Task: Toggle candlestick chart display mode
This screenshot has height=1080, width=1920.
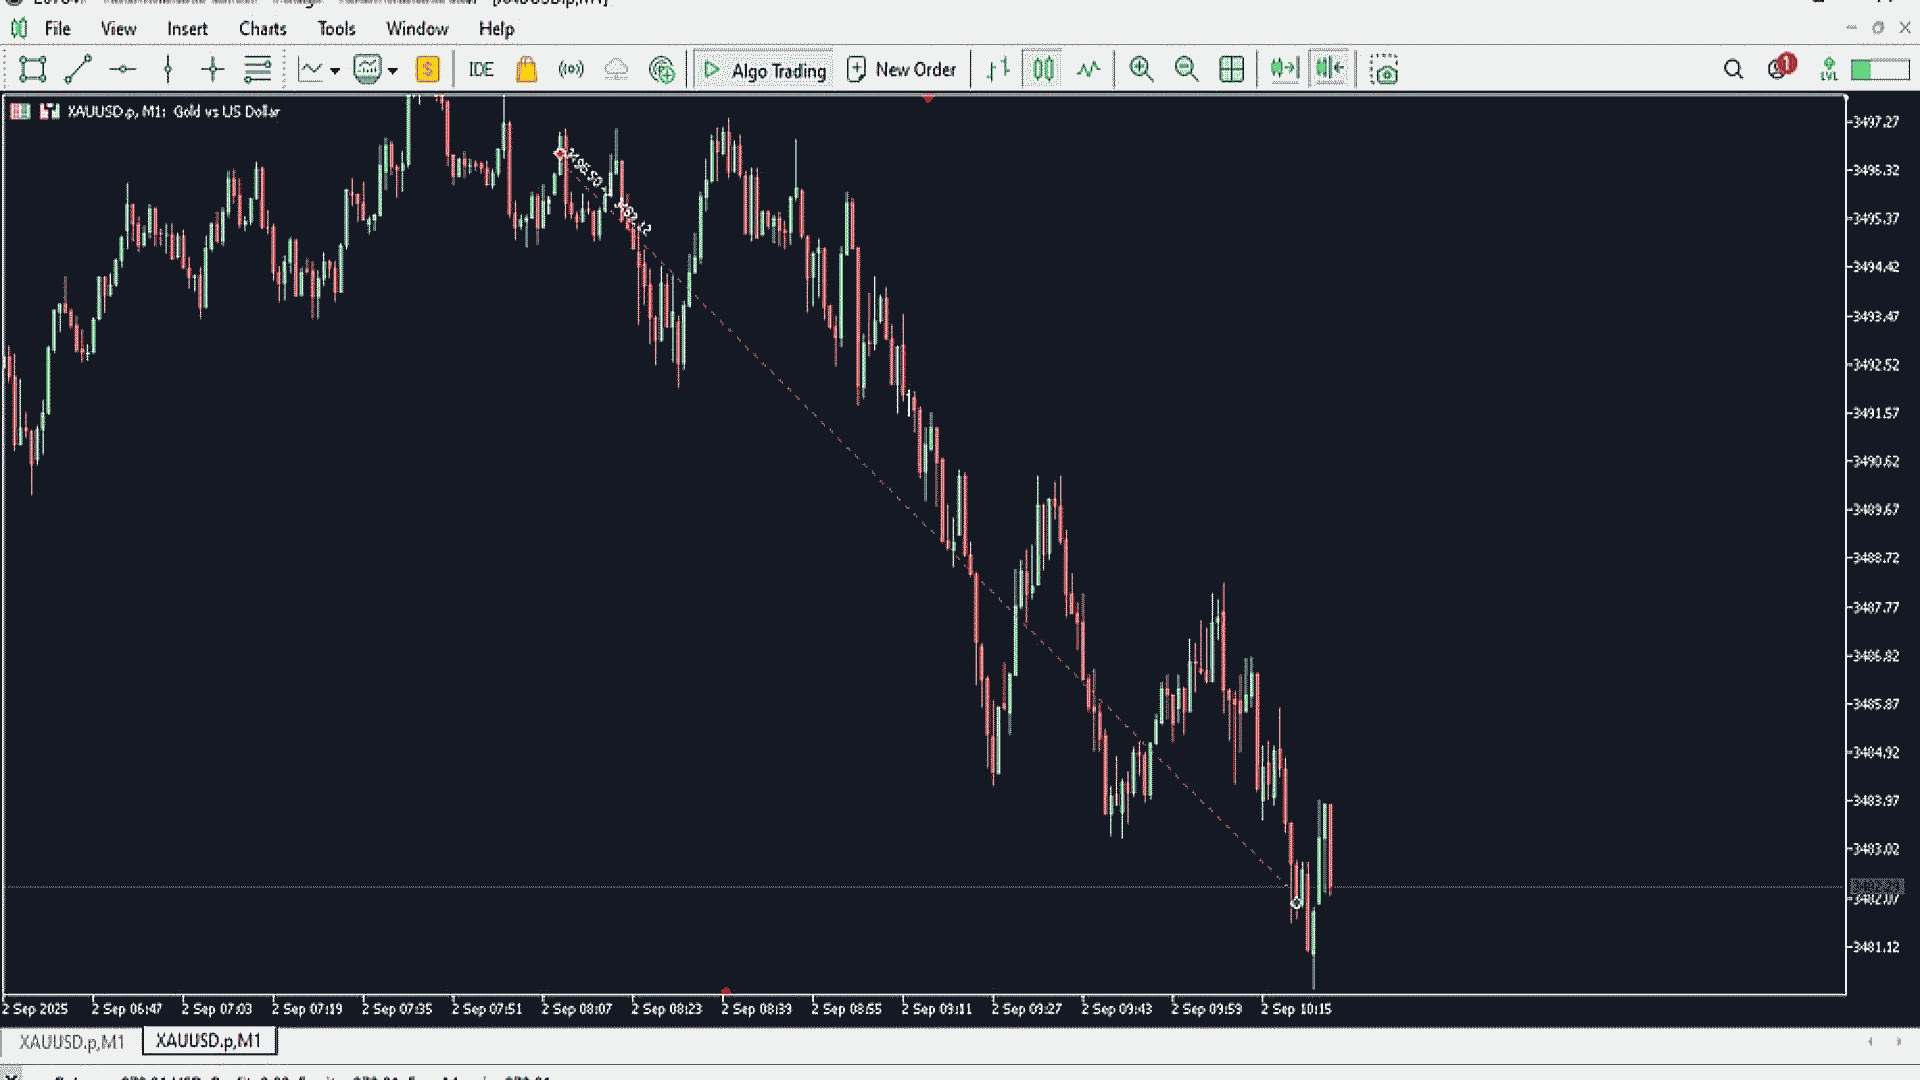Action: tap(1043, 69)
